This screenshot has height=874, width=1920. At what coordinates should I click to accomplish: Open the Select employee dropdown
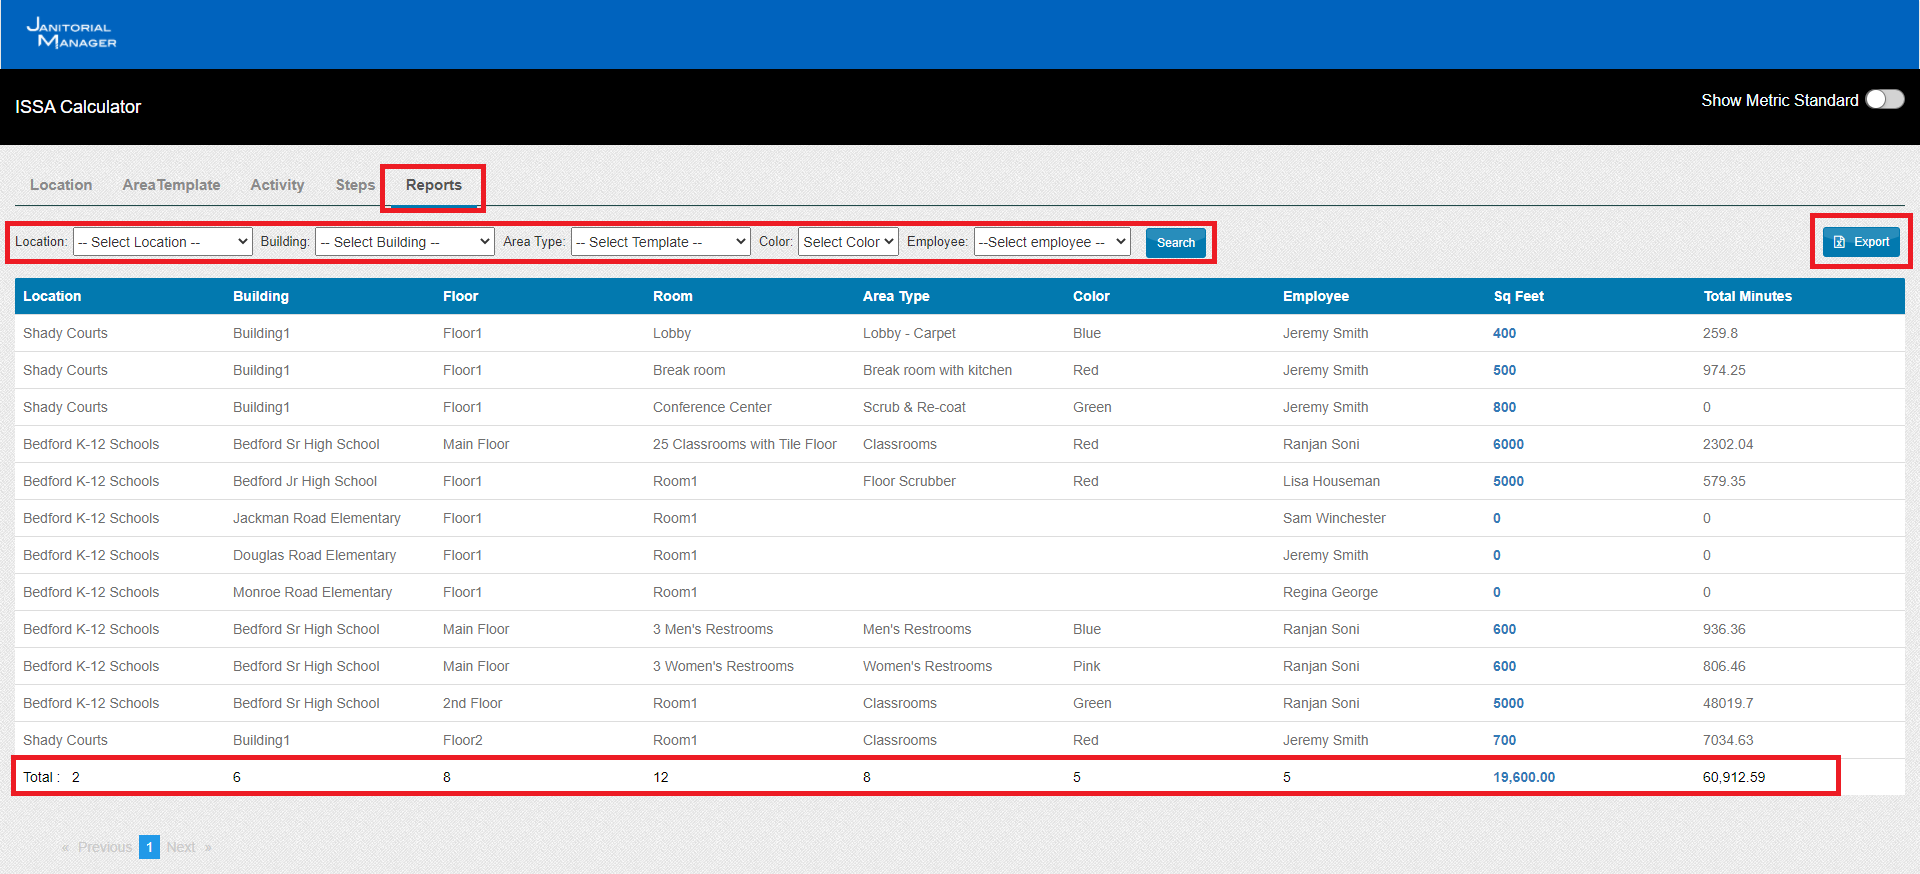pos(1051,242)
